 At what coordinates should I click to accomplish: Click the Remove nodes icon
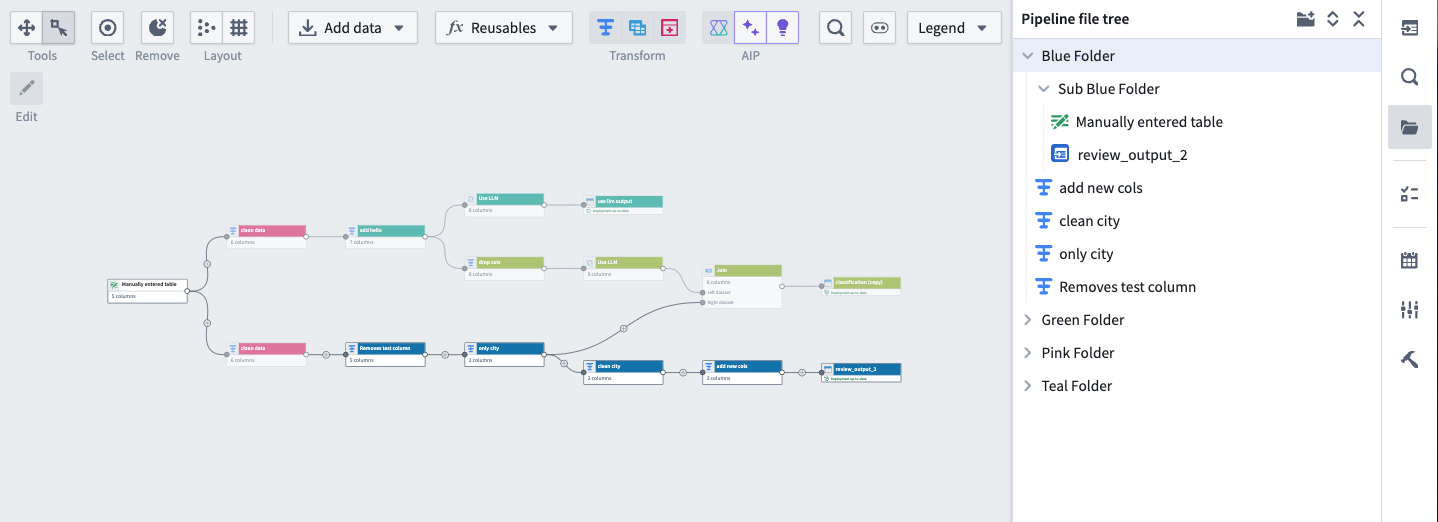157,28
